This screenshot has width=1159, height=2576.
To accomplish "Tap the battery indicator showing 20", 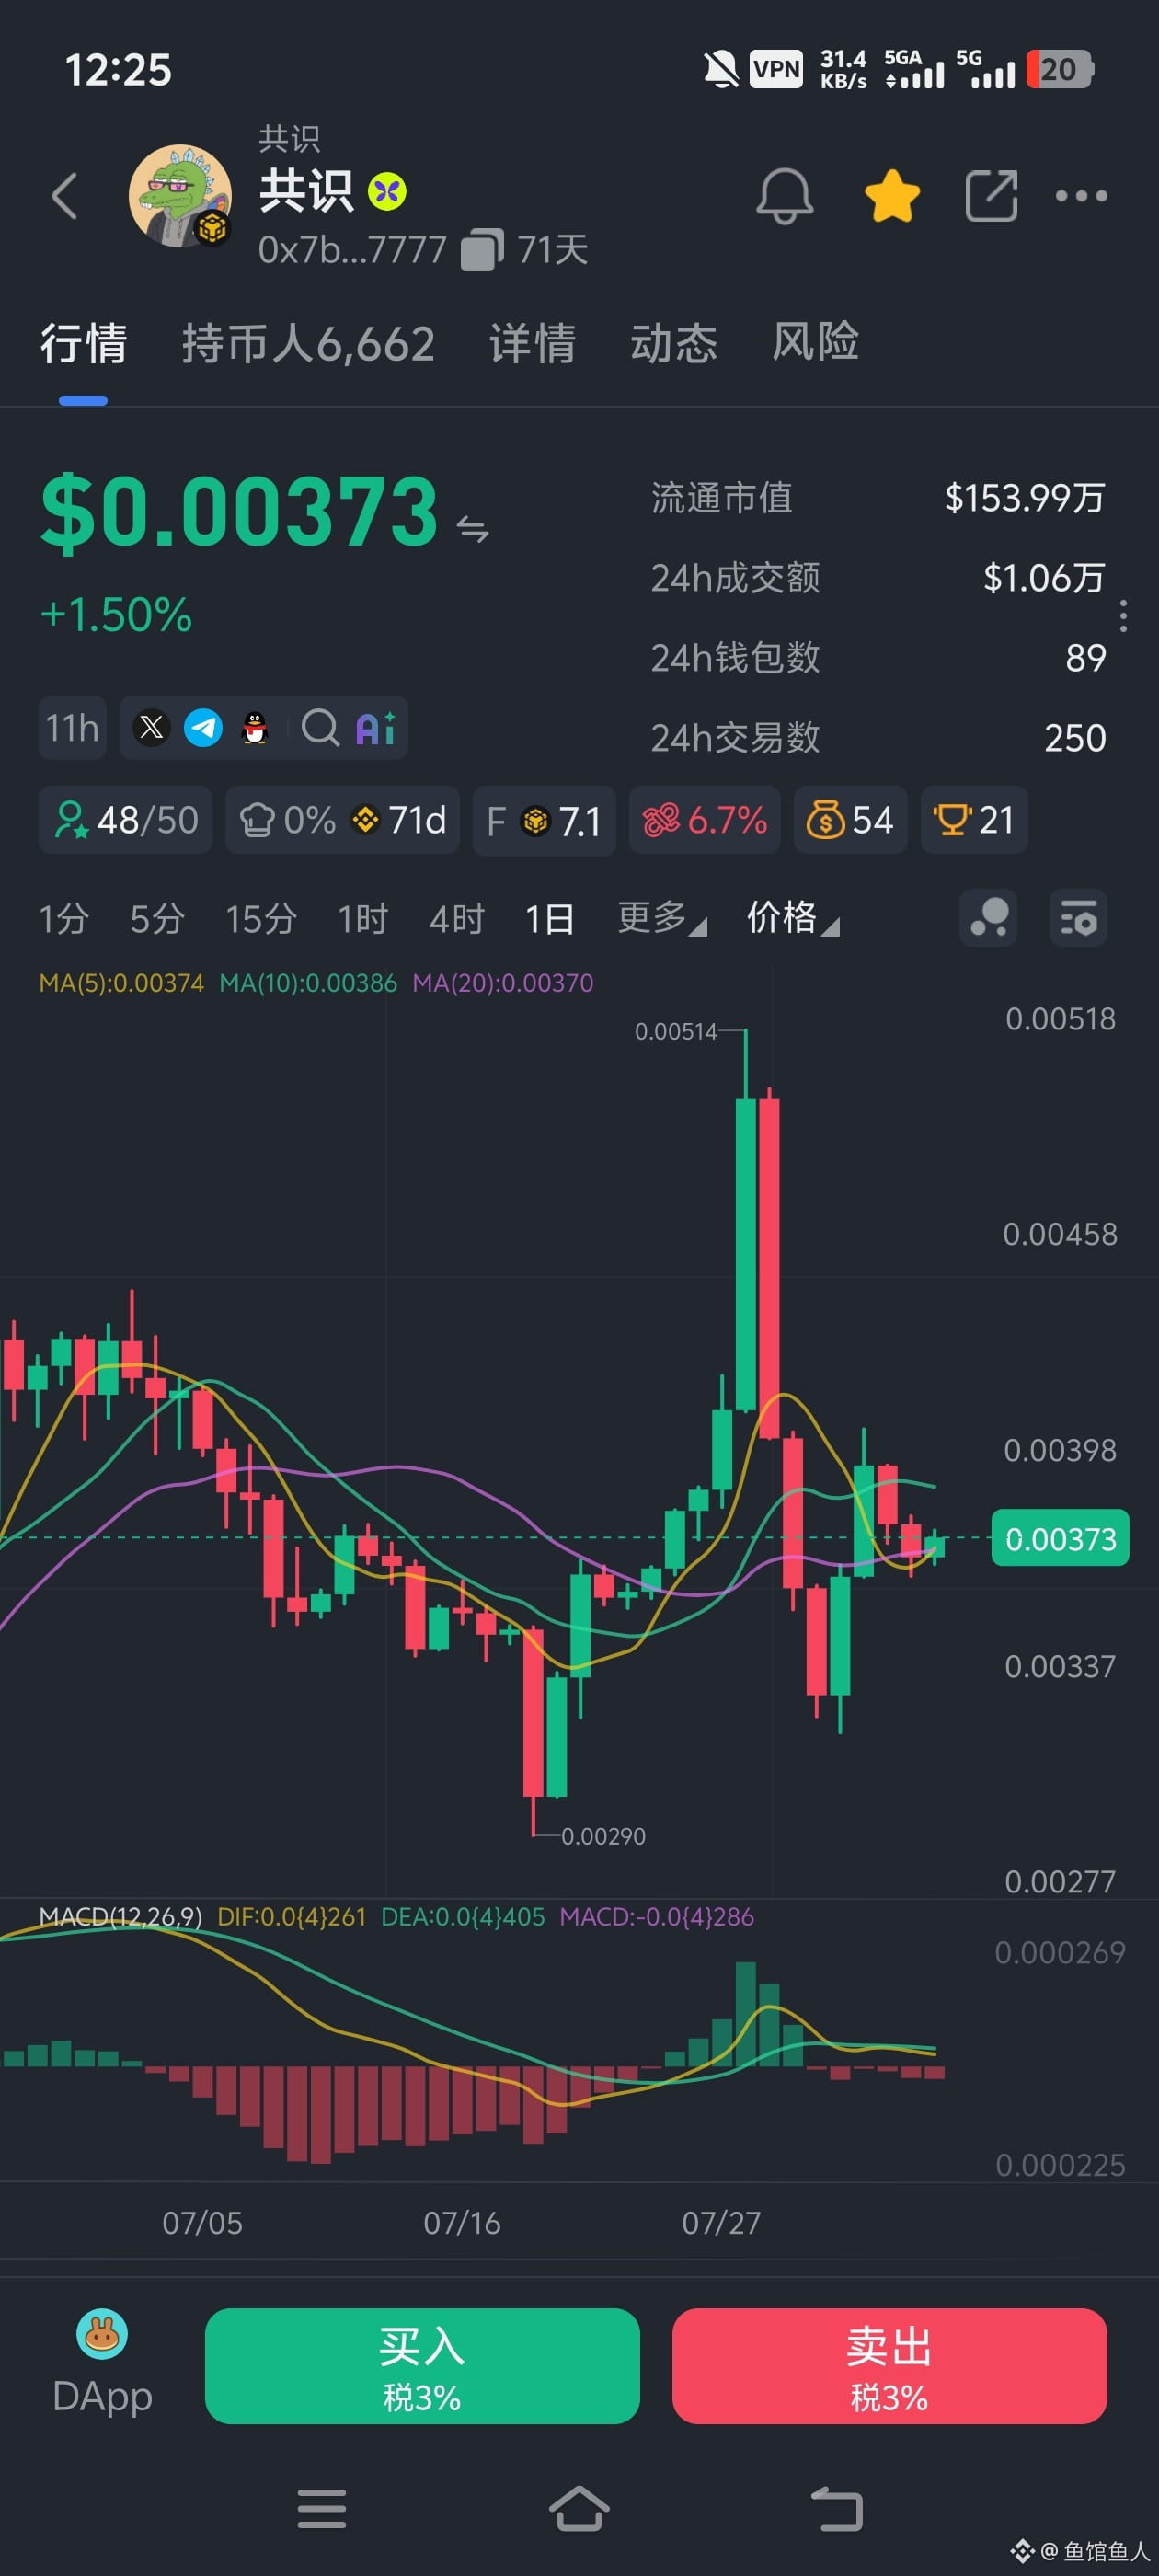I will point(1060,69).
